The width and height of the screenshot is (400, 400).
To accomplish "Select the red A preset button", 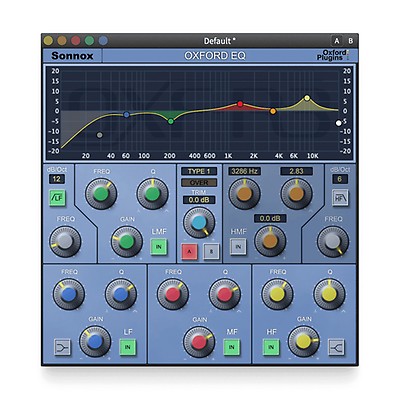I will tap(189, 252).
